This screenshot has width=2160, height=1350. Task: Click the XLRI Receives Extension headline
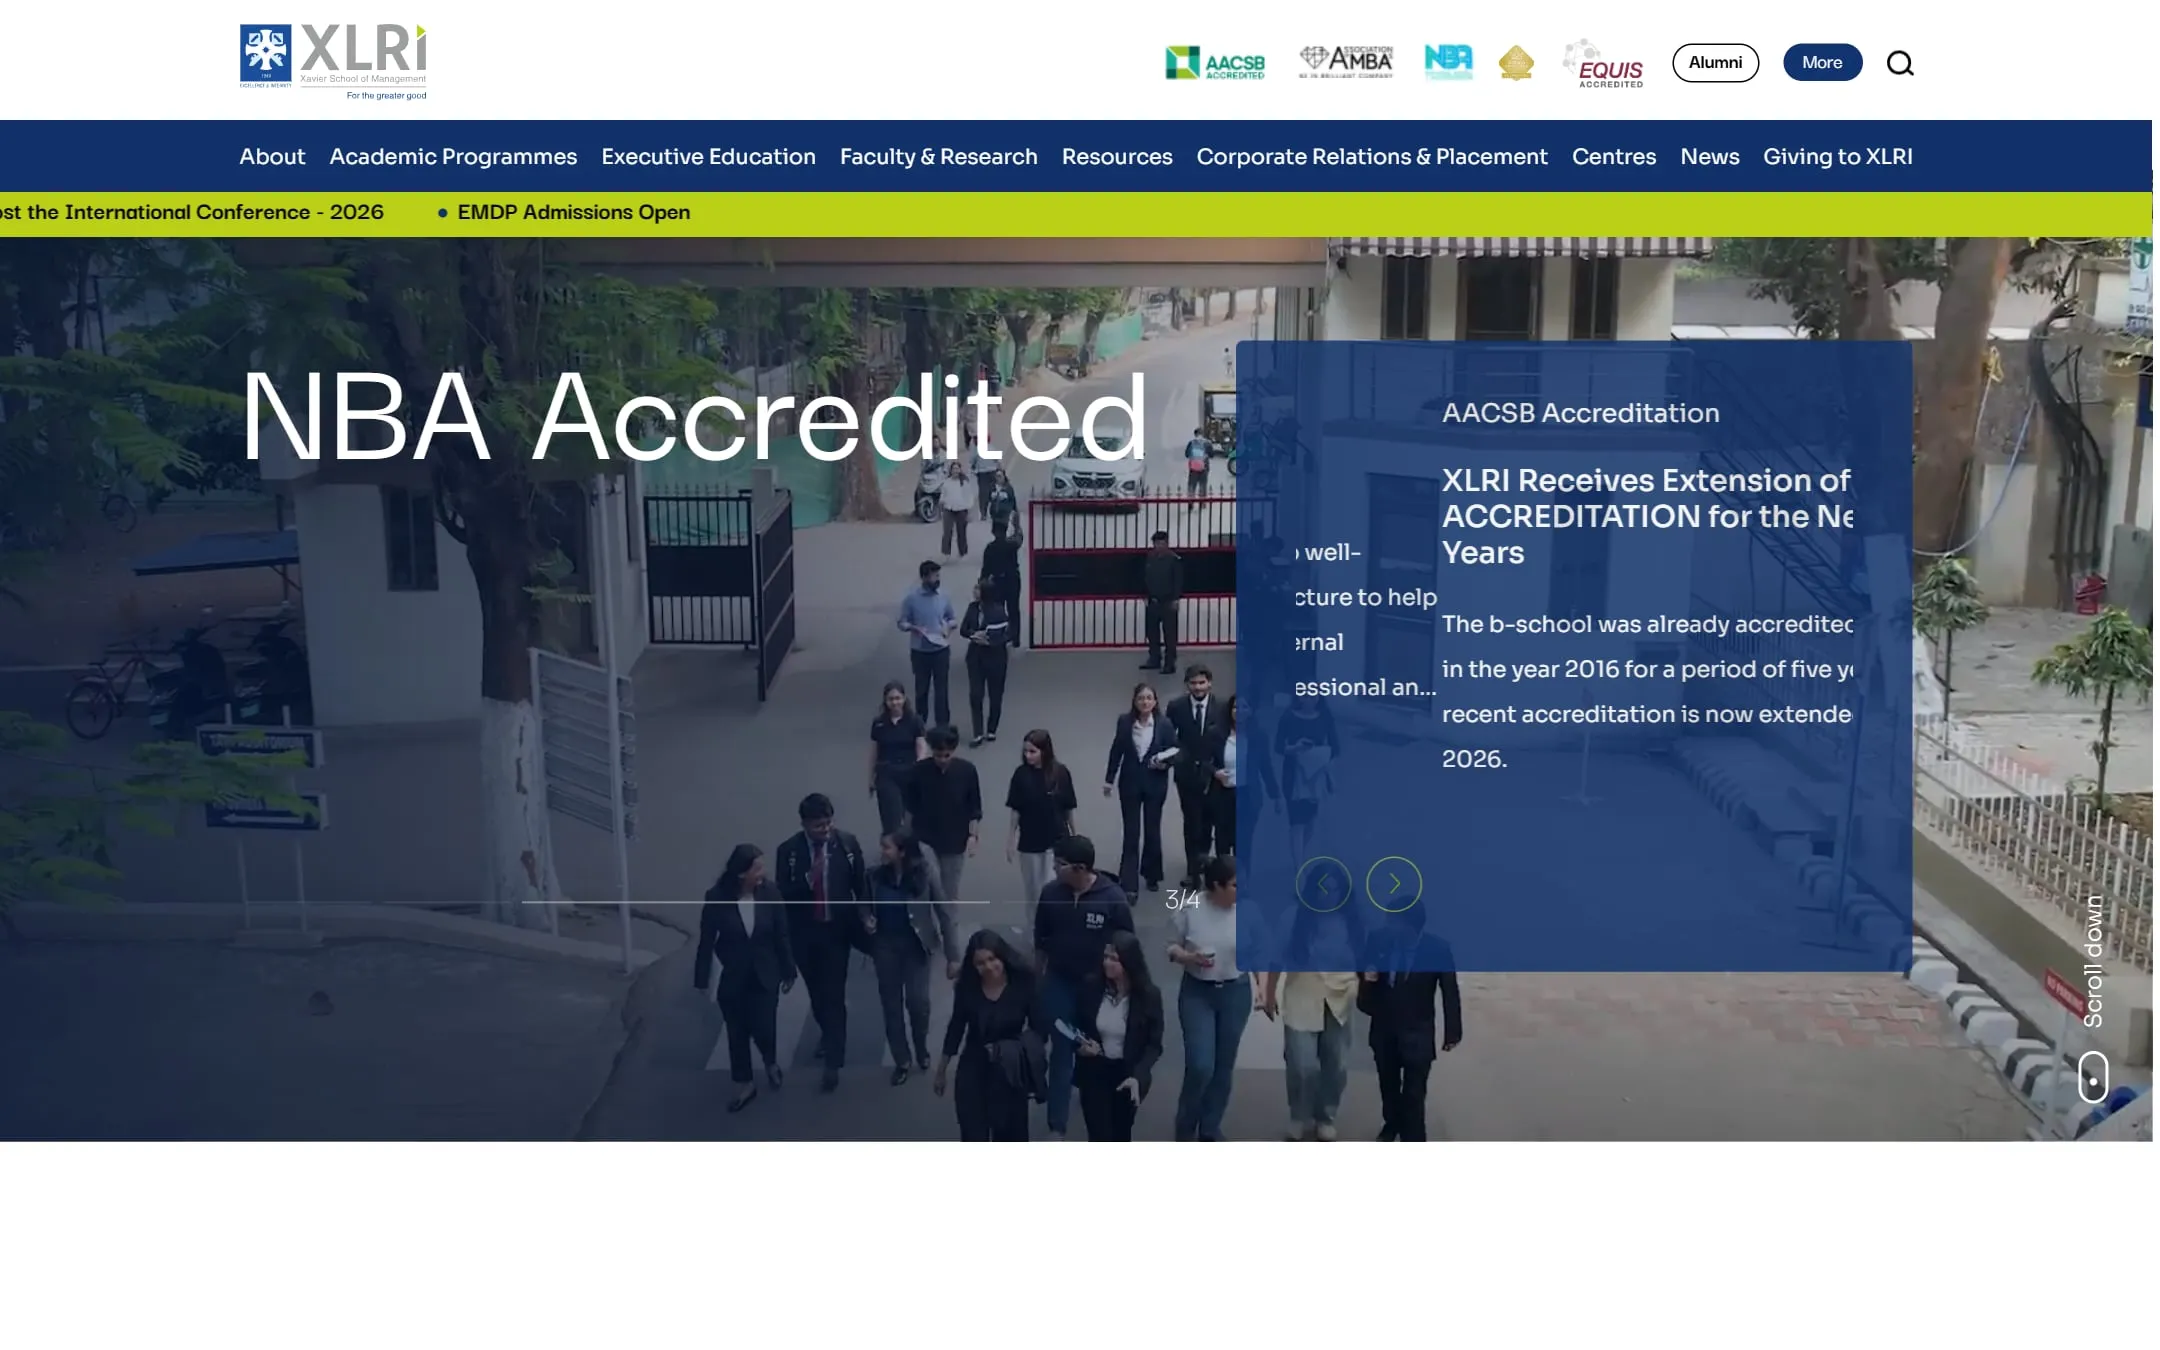click(1647, 516)
